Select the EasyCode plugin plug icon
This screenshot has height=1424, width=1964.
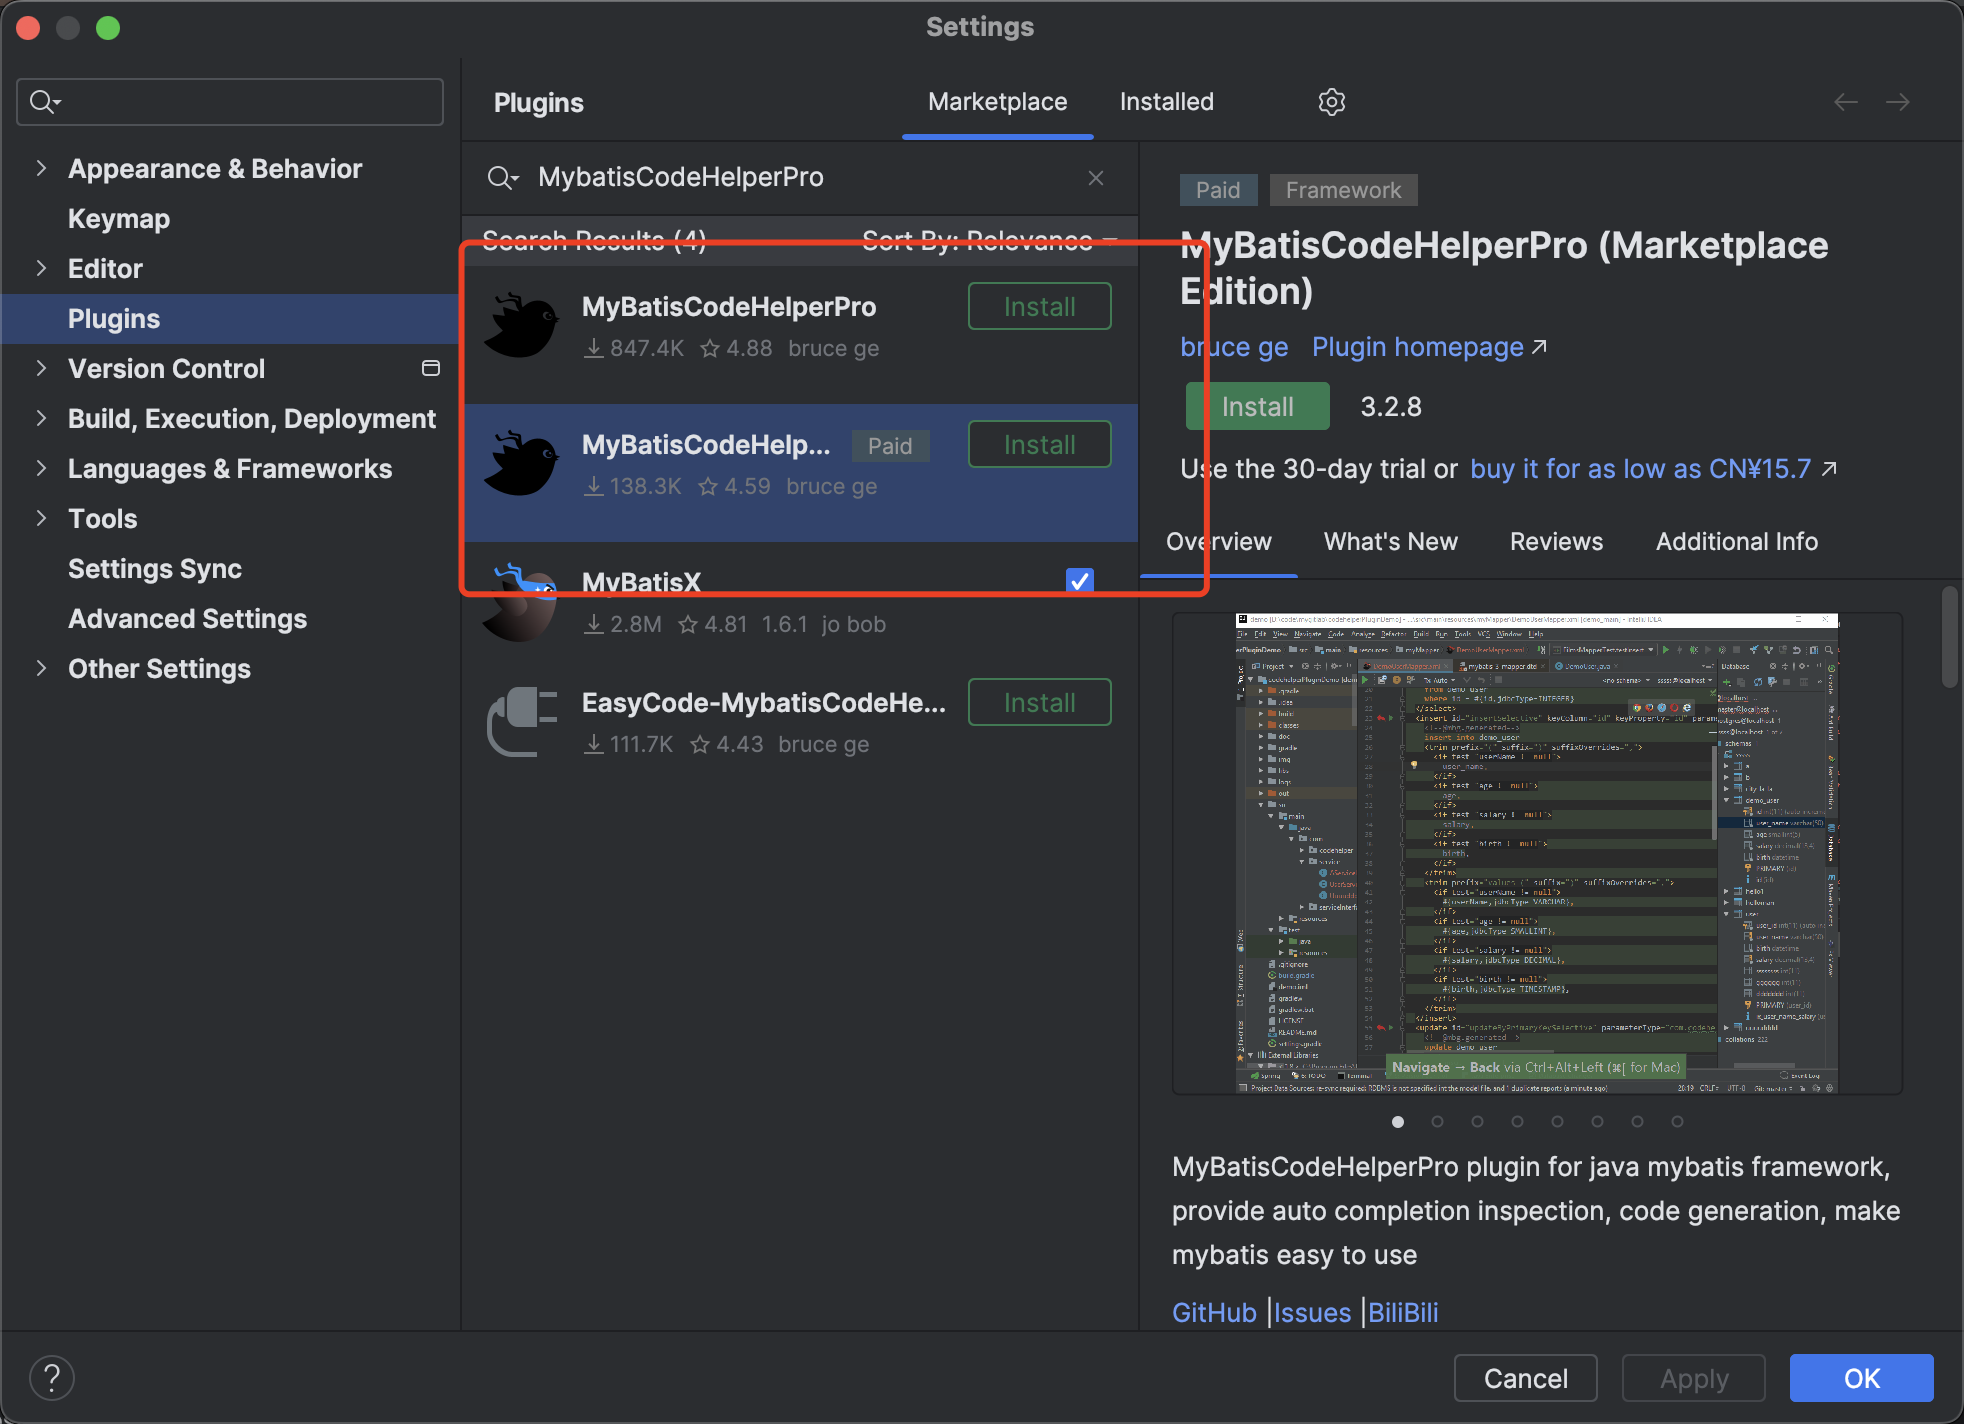click(521, 722)
